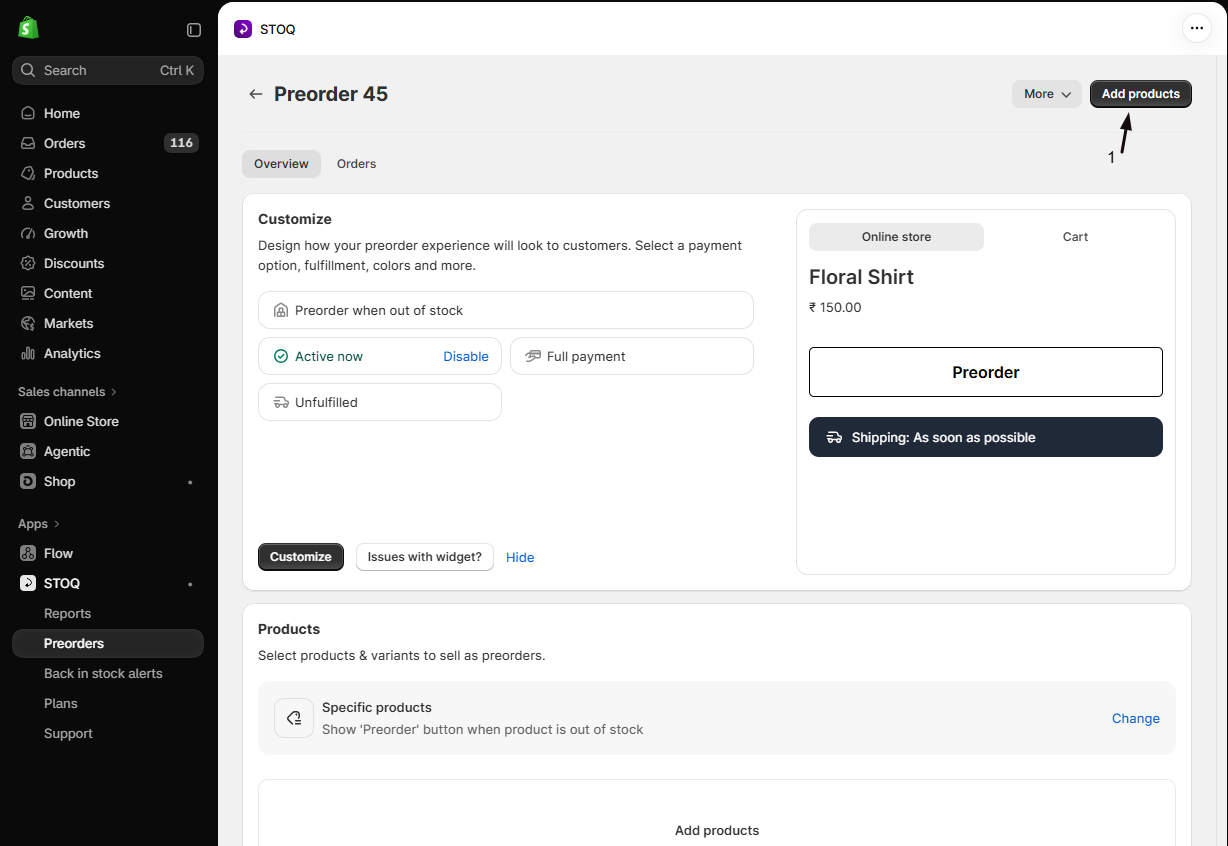The image size is (1228, 846).
Task: Toggle the sidebar collapse icon
Action: coord(194,30)
